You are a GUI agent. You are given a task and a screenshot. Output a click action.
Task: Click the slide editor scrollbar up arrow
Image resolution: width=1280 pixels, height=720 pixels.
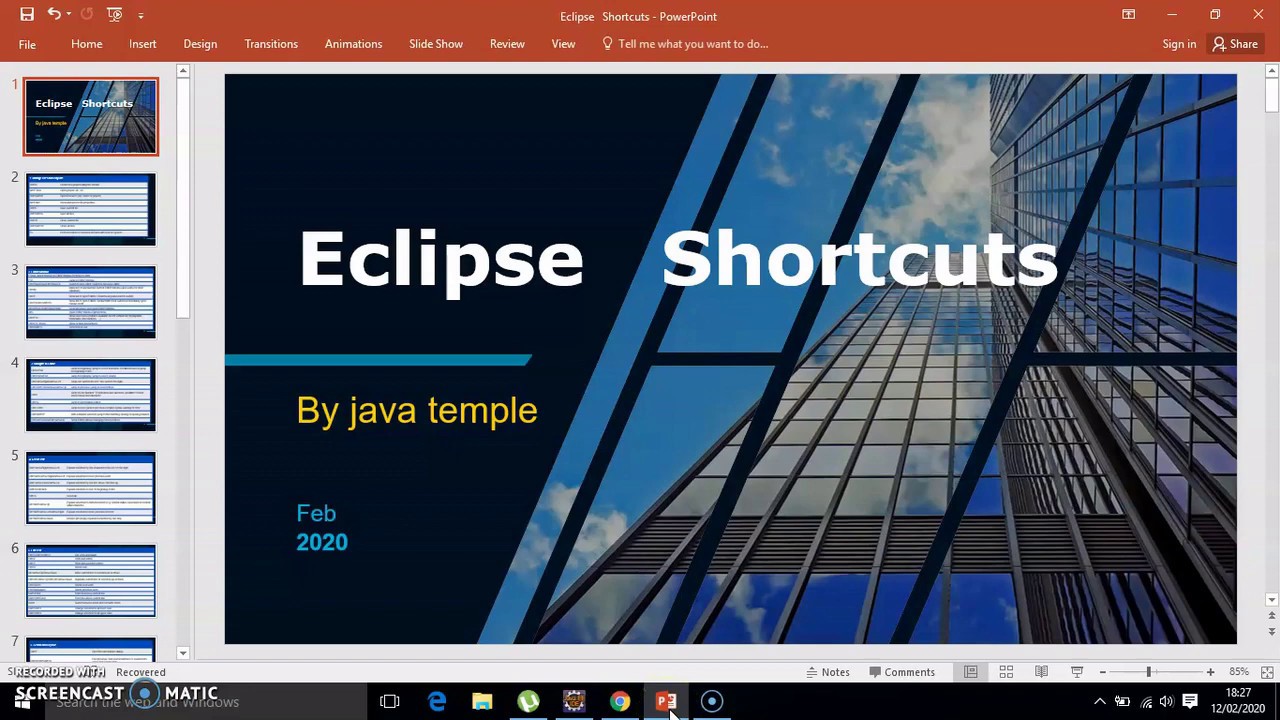click(1272, 71)
